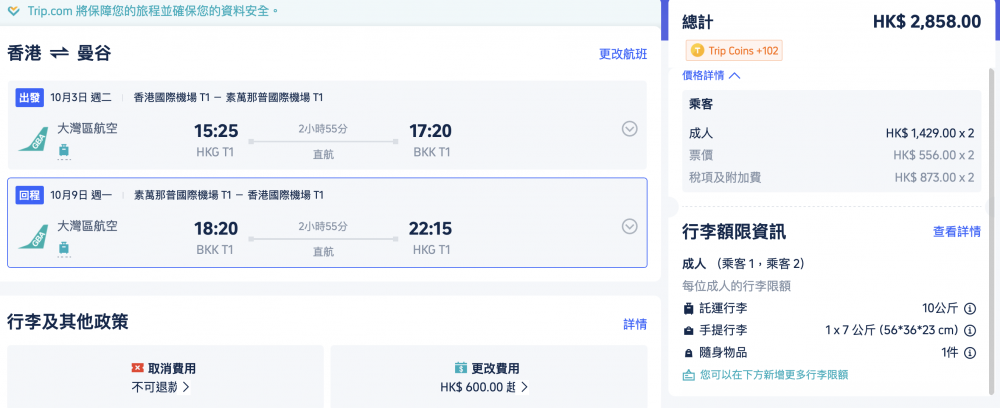Select the 回程 return flight card
This screenshot has width=1000, height=408.
[x=327, y=222]
